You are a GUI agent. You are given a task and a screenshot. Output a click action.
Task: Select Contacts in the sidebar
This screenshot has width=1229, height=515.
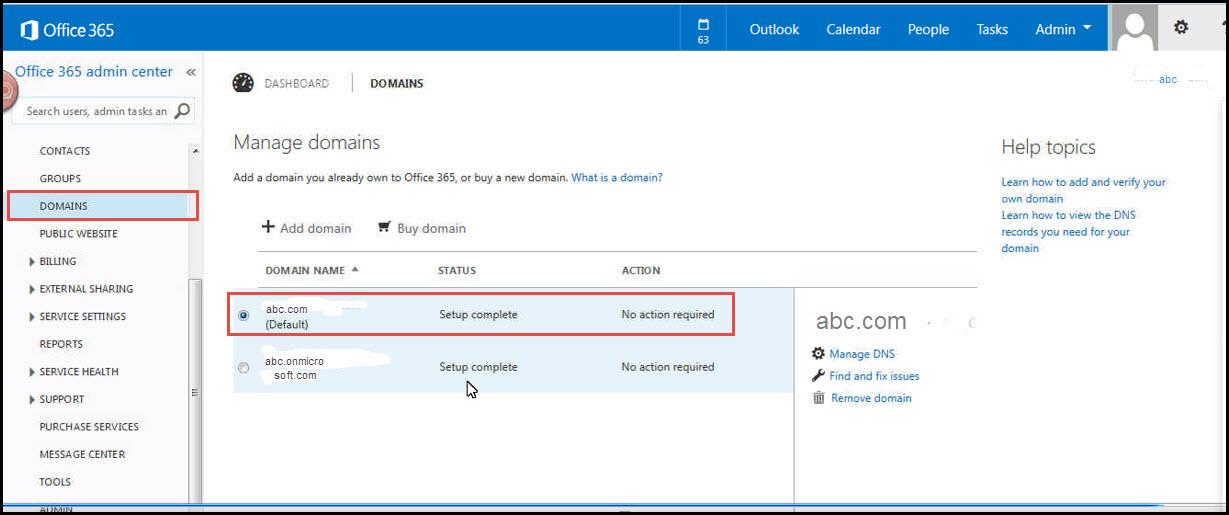(x=65, y=151)
